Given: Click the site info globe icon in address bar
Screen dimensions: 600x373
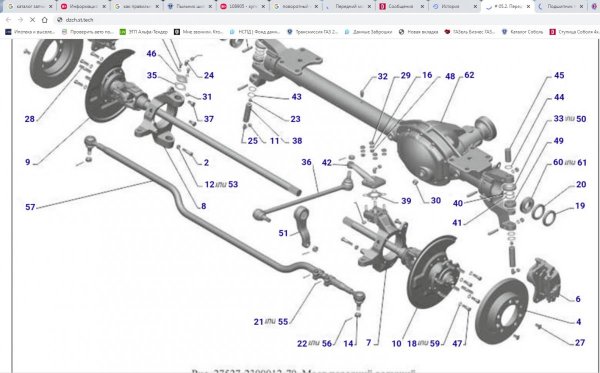Looking at the screenshot, I should point(59,20).
